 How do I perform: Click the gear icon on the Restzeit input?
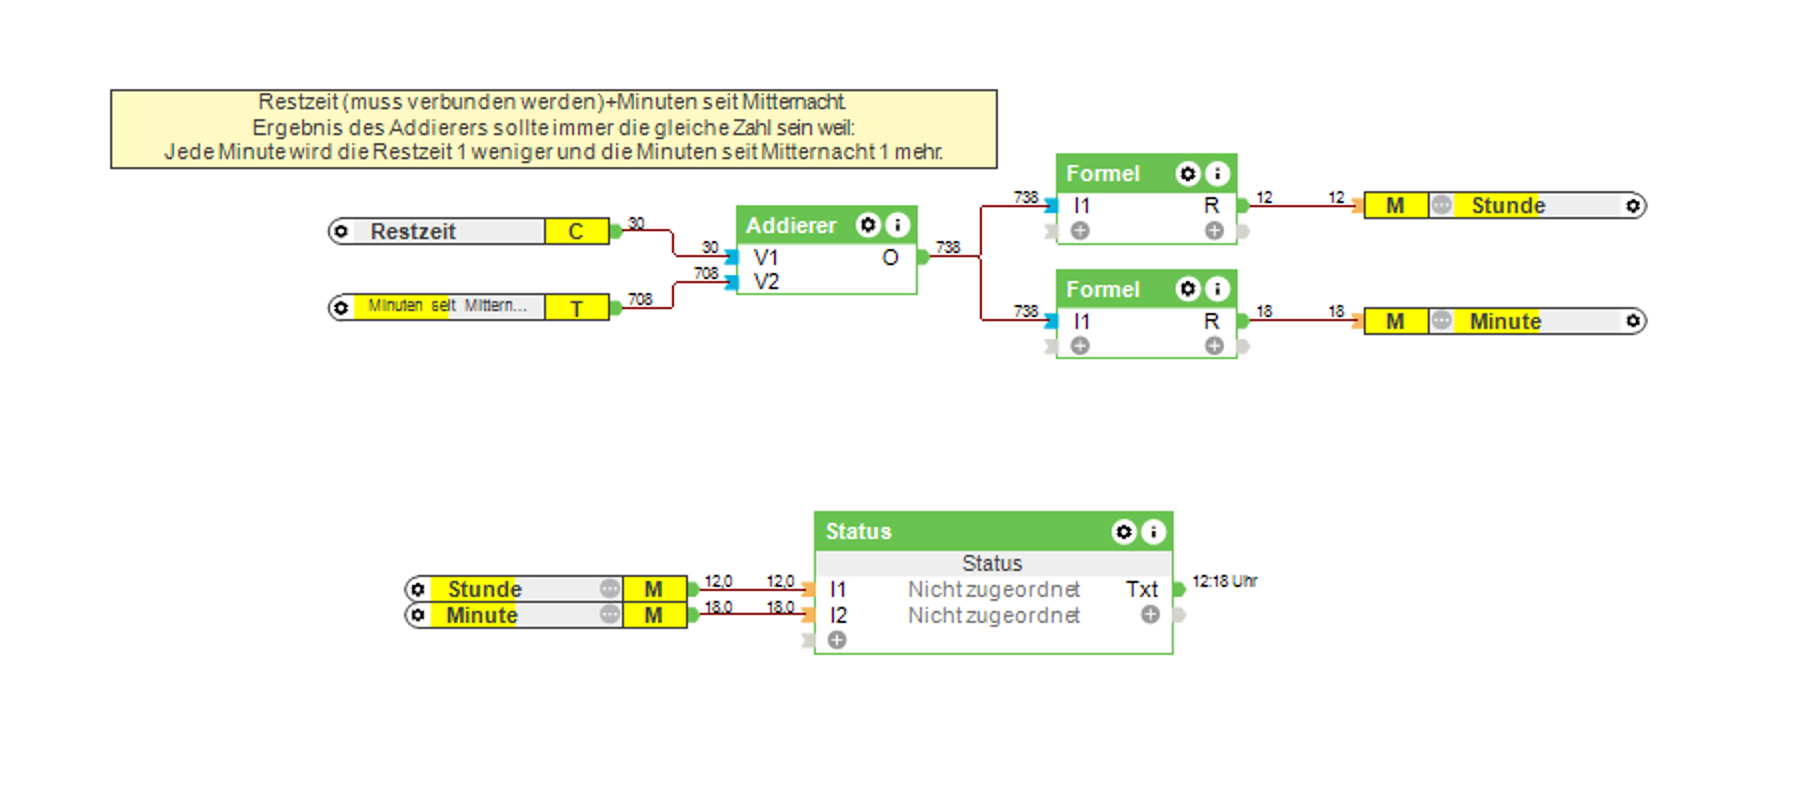pos(341,231)
